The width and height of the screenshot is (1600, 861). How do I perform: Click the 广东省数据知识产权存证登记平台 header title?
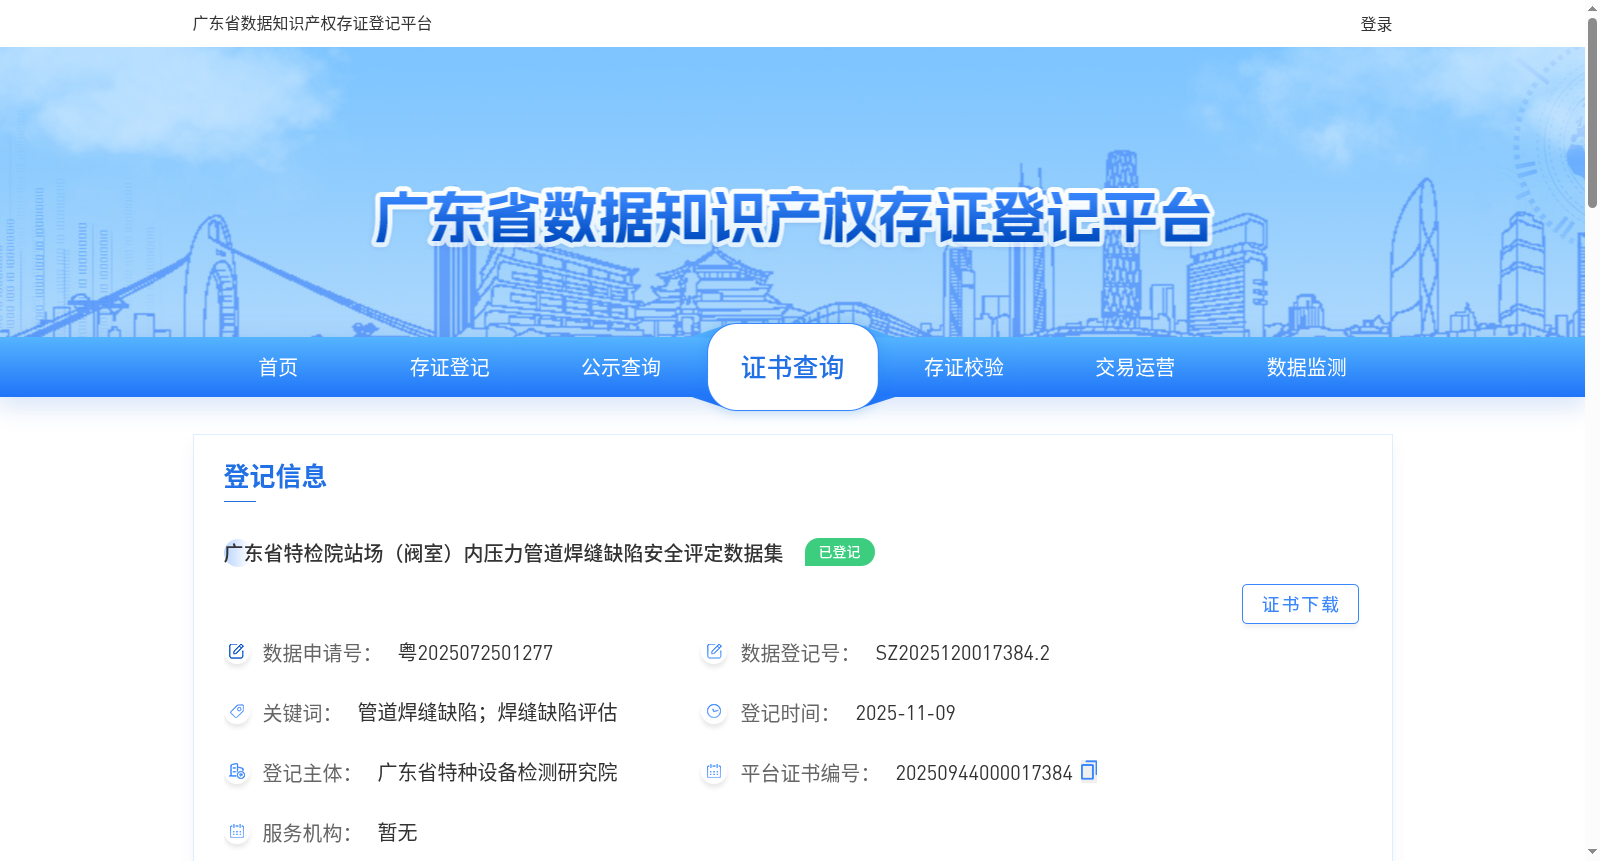[312, 23]
